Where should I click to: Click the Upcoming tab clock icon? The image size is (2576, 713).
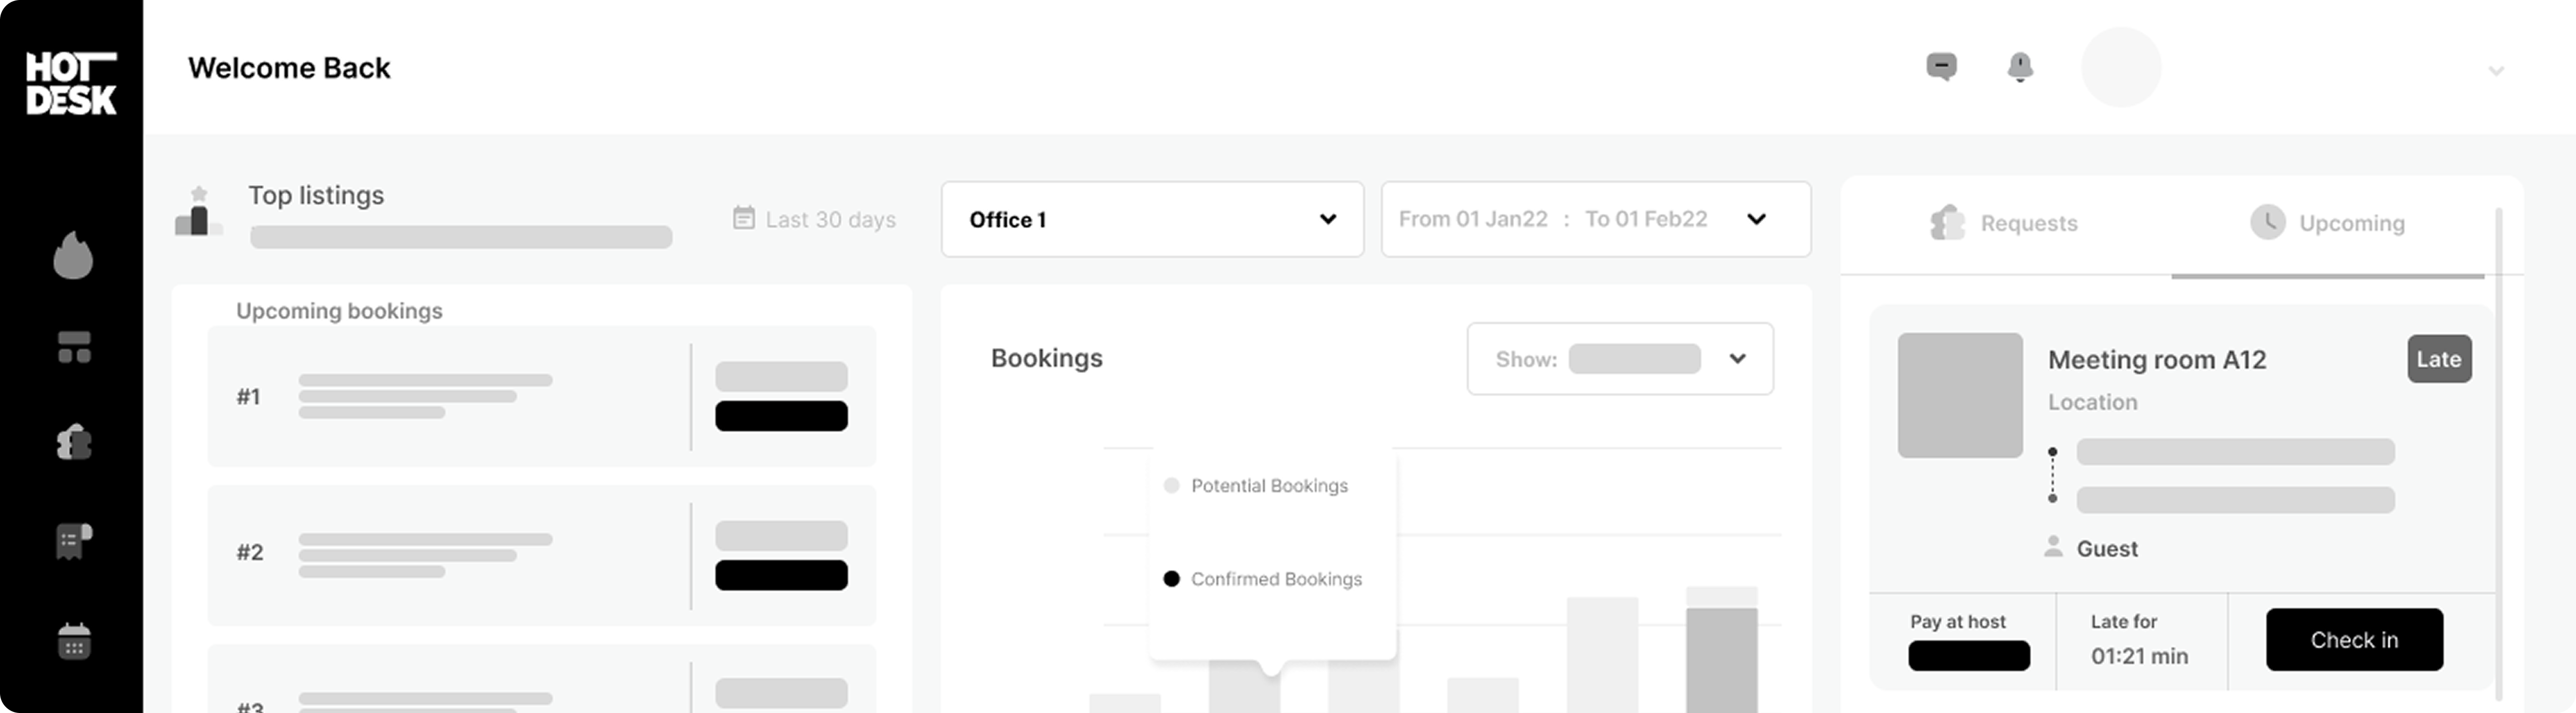[2267, 222]
